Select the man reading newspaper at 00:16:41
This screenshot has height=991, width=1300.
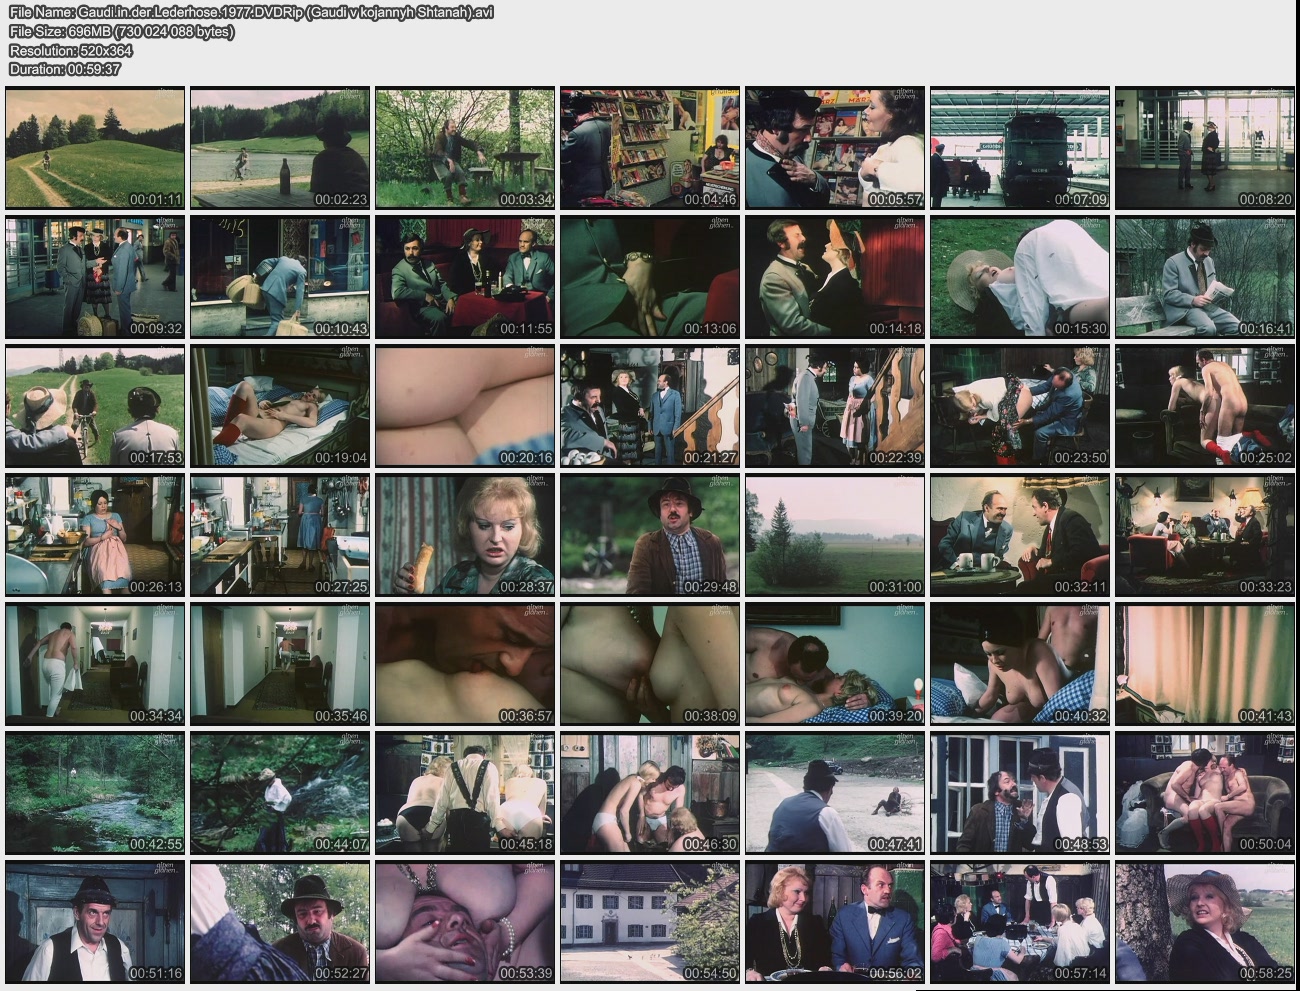[x=1205, y=277]
